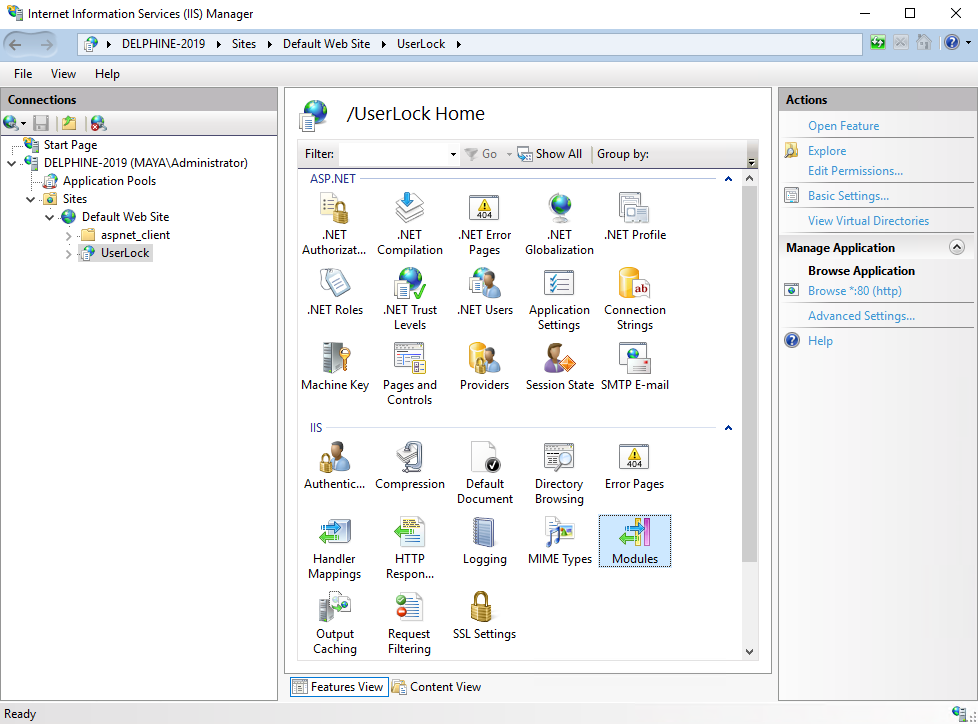Open the Session State feature

[x=559, y=359]
